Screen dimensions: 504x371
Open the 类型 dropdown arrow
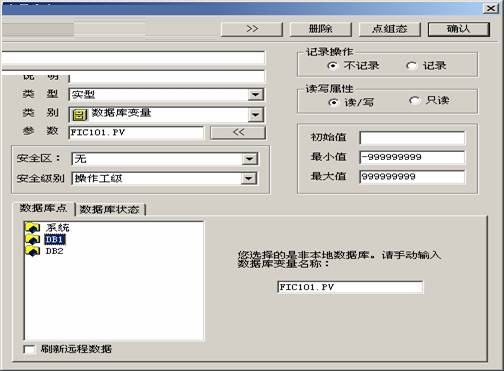coord(256,95)
